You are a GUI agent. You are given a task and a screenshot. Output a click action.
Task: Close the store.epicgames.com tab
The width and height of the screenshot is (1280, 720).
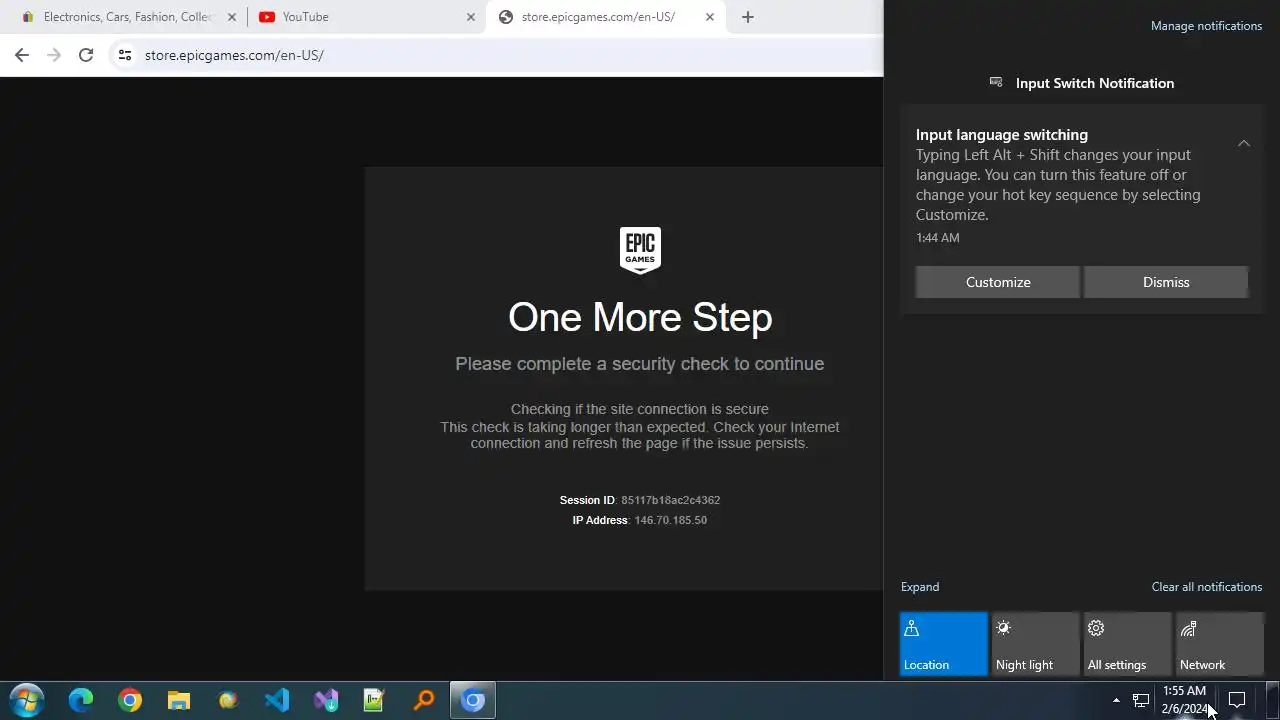tap(710, 17)
